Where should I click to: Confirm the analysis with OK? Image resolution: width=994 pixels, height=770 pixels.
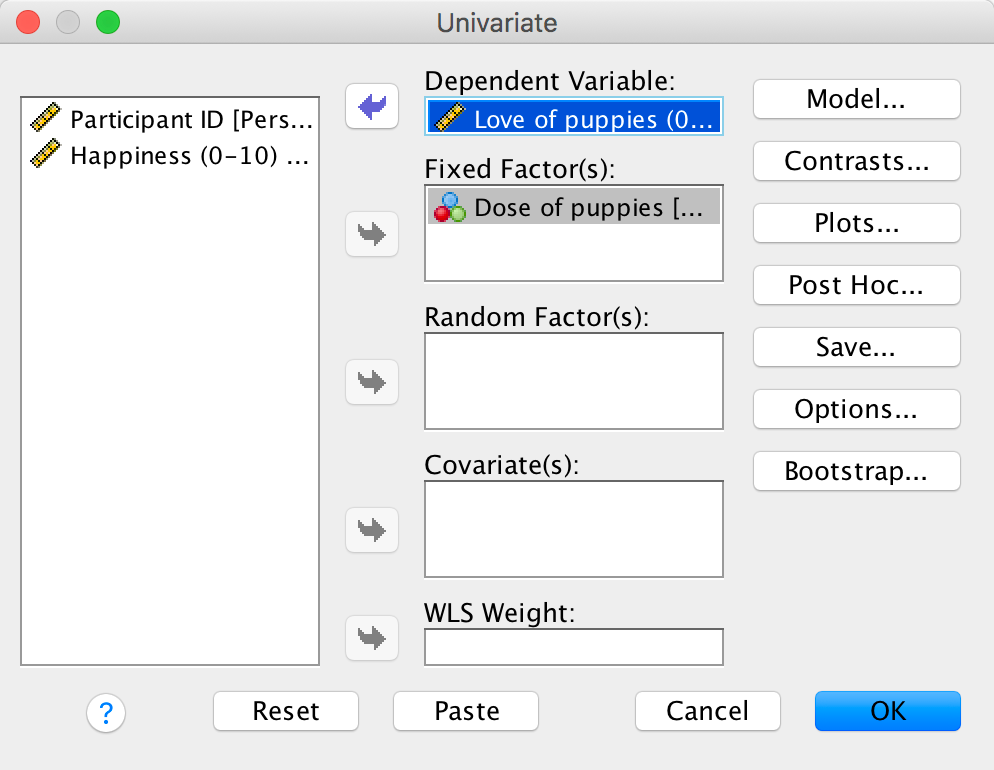(x=887, y=711)
